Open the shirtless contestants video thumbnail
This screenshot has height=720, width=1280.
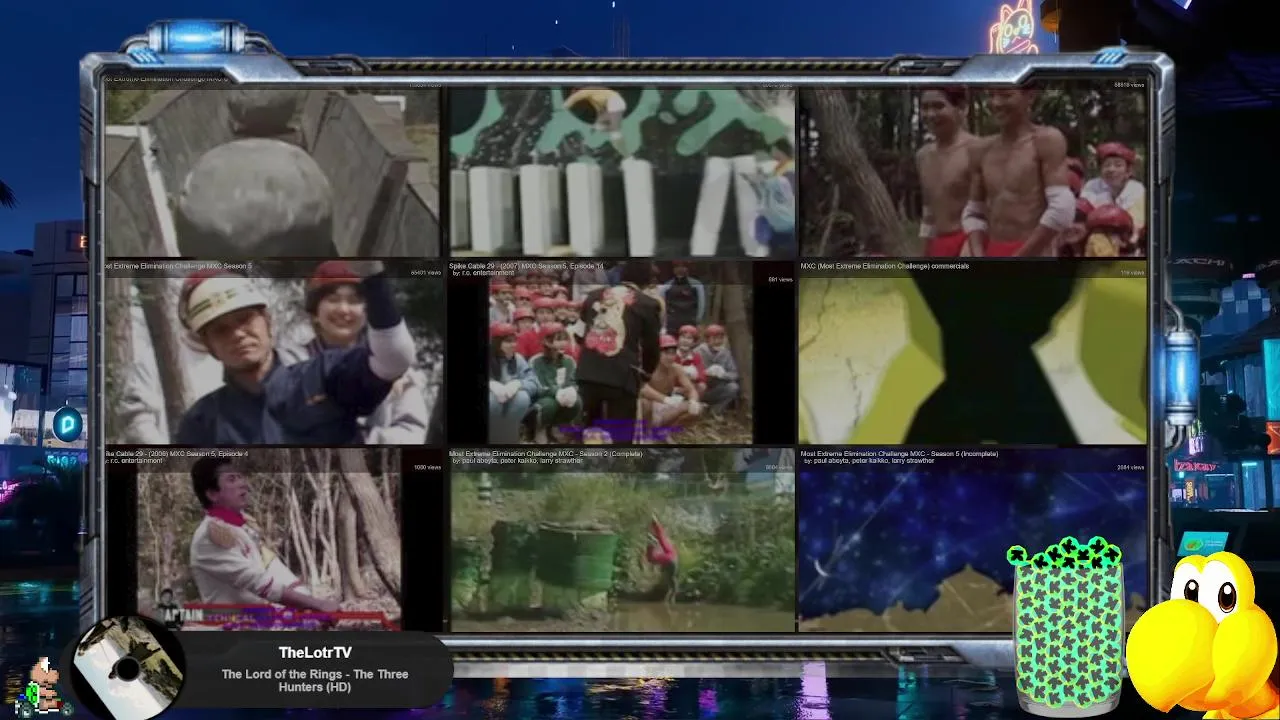point(973,171)
